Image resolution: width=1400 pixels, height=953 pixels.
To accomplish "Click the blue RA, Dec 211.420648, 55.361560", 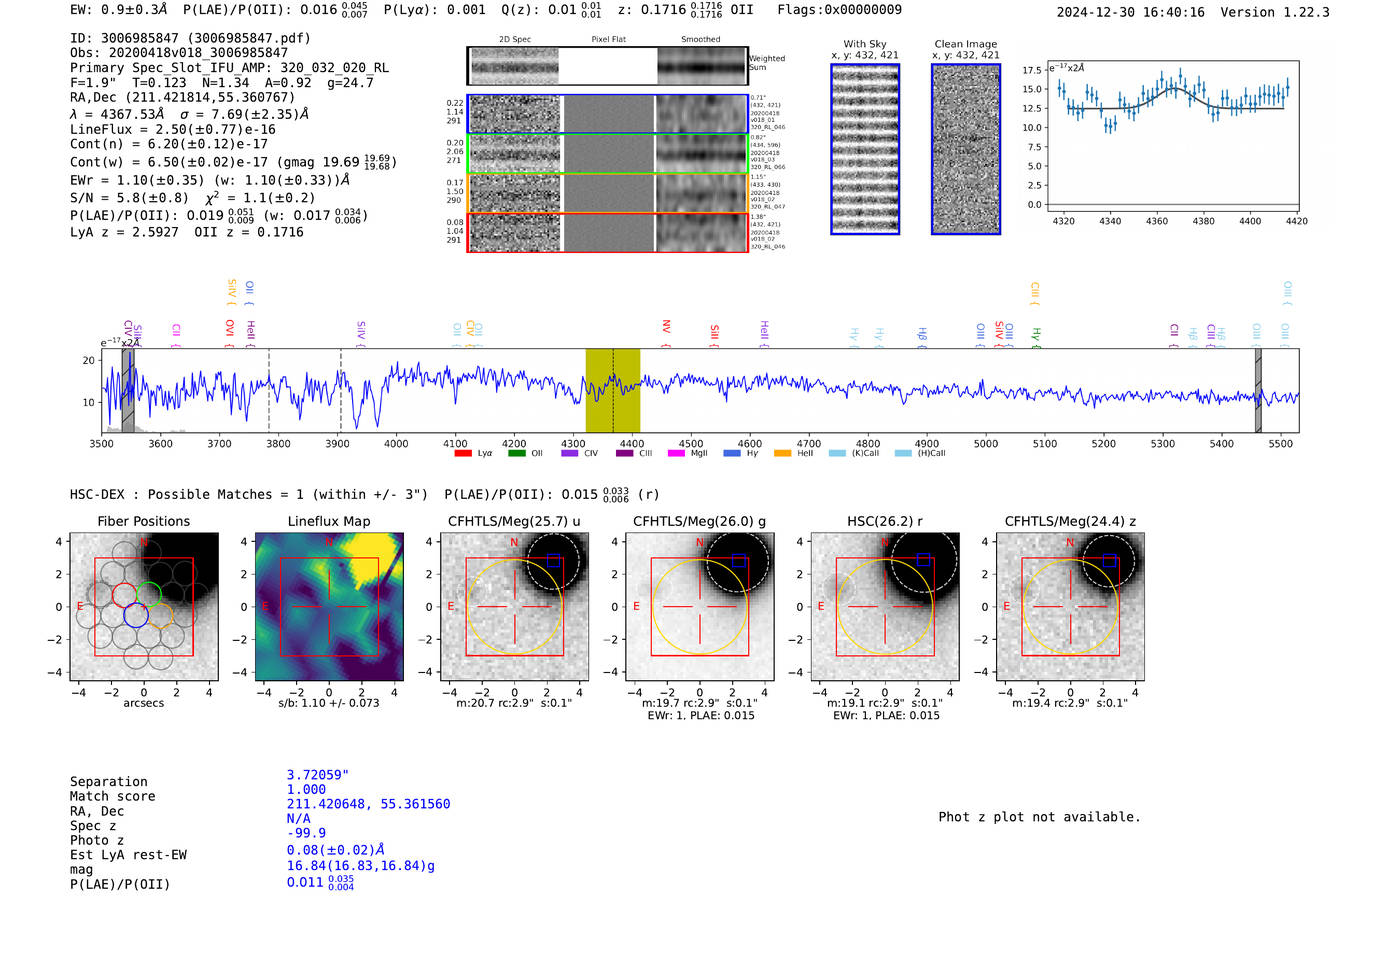I will click(x=368, y=804).
